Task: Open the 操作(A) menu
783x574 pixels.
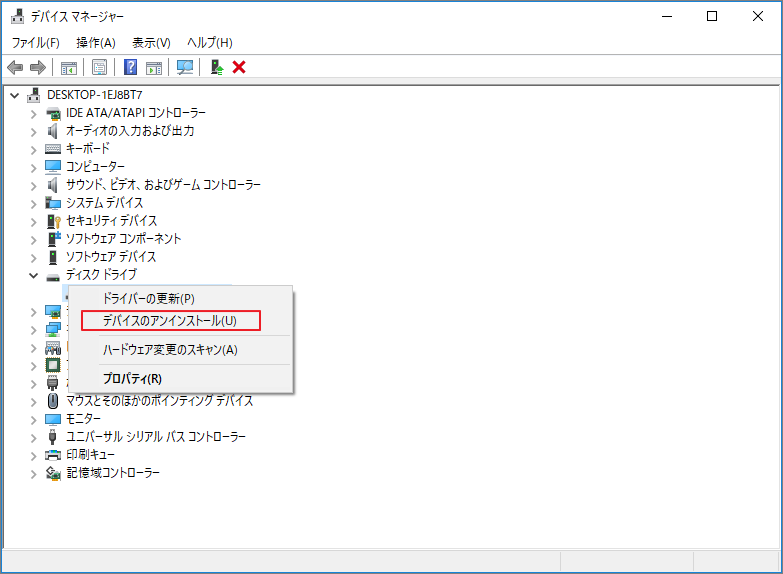Action: pyautogui.click(x=96, y=43)
